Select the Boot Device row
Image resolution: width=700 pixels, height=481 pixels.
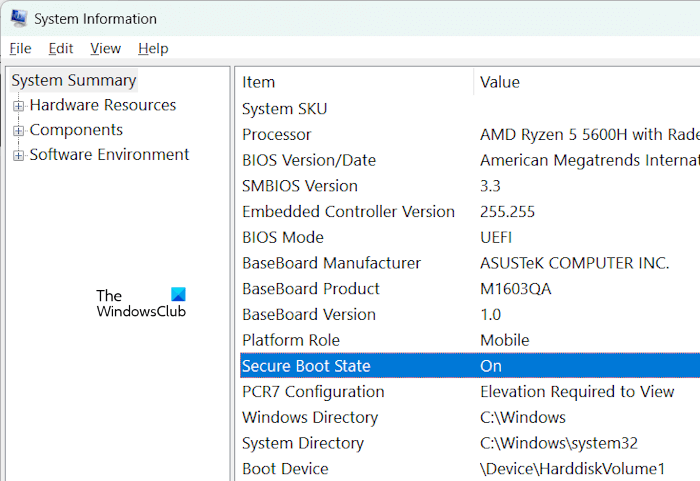[285, 469]
